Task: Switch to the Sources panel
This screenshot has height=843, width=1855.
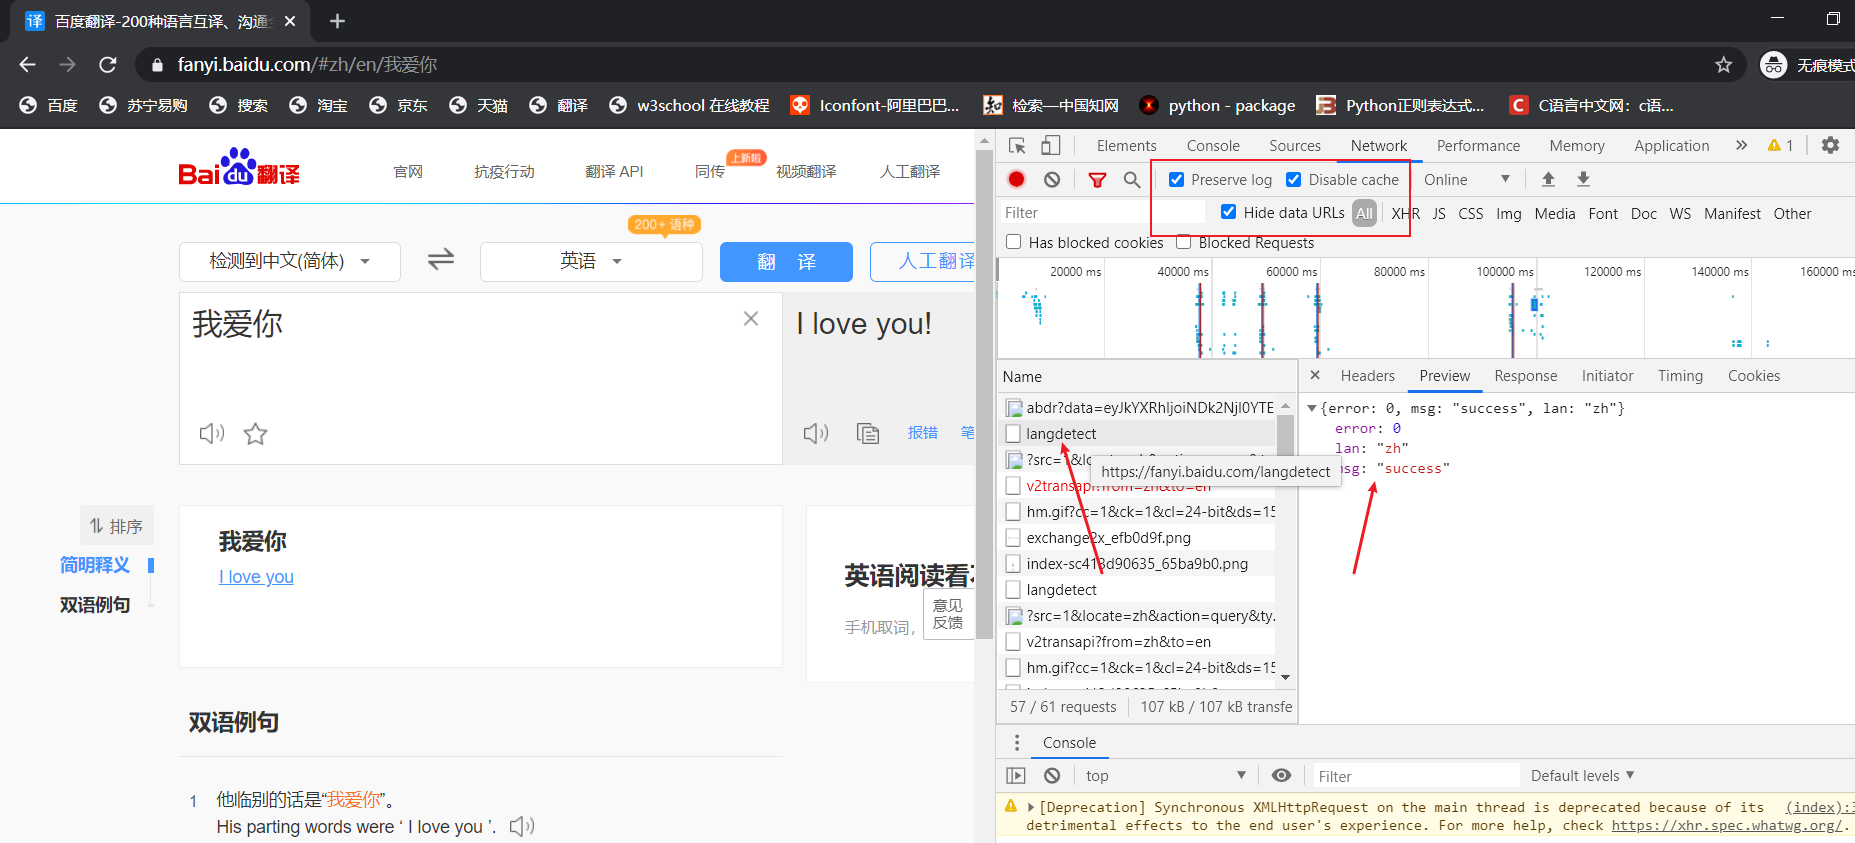Action: pos(1295,146)
